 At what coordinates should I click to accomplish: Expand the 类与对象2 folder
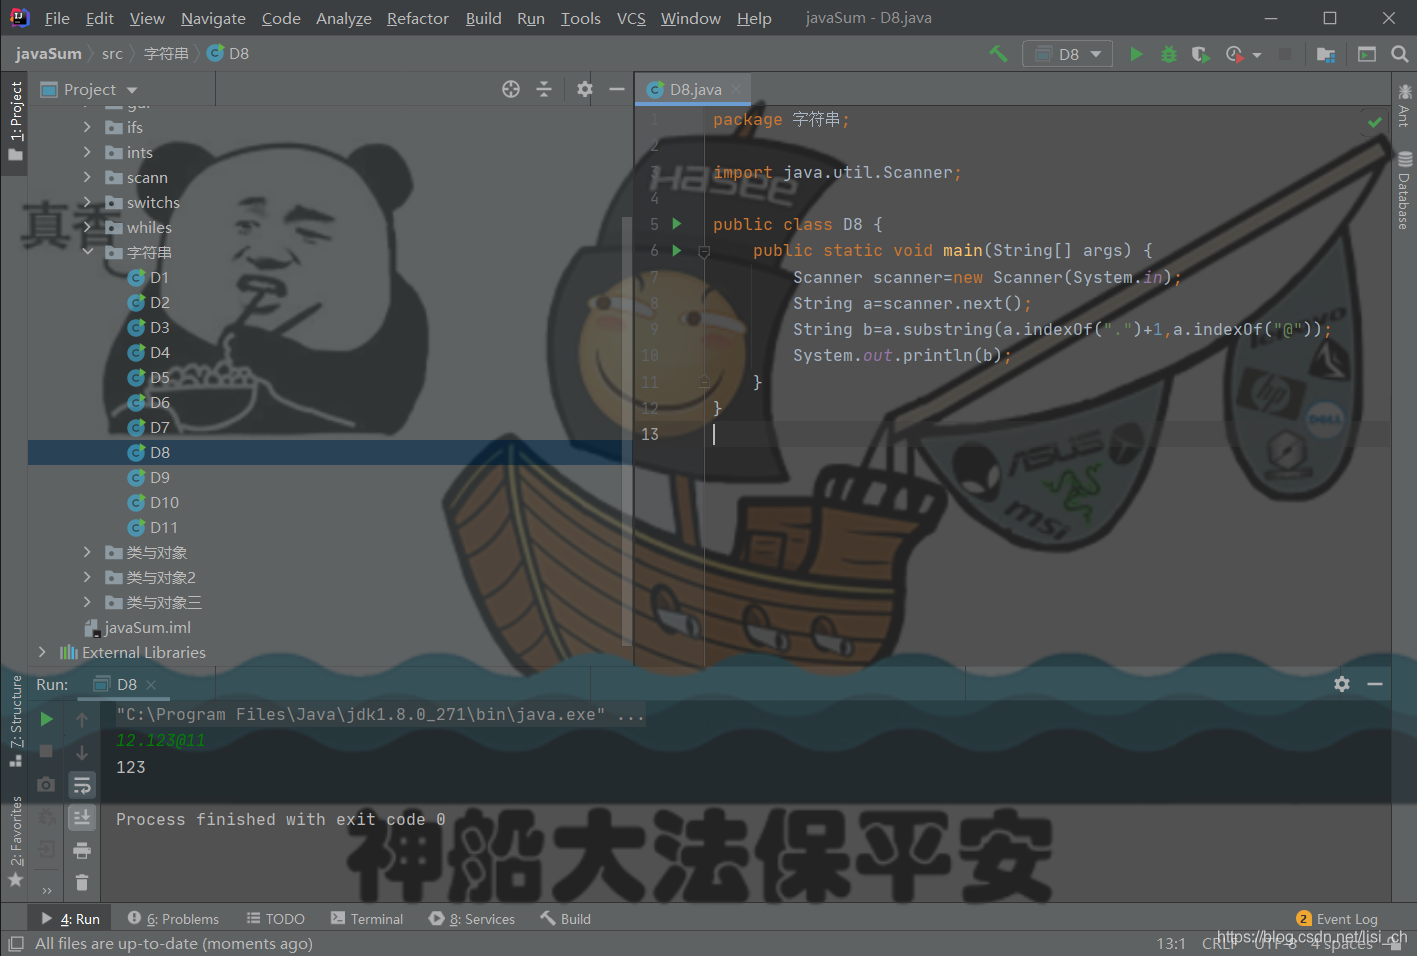pyautogui.click(x=87, y=577)
